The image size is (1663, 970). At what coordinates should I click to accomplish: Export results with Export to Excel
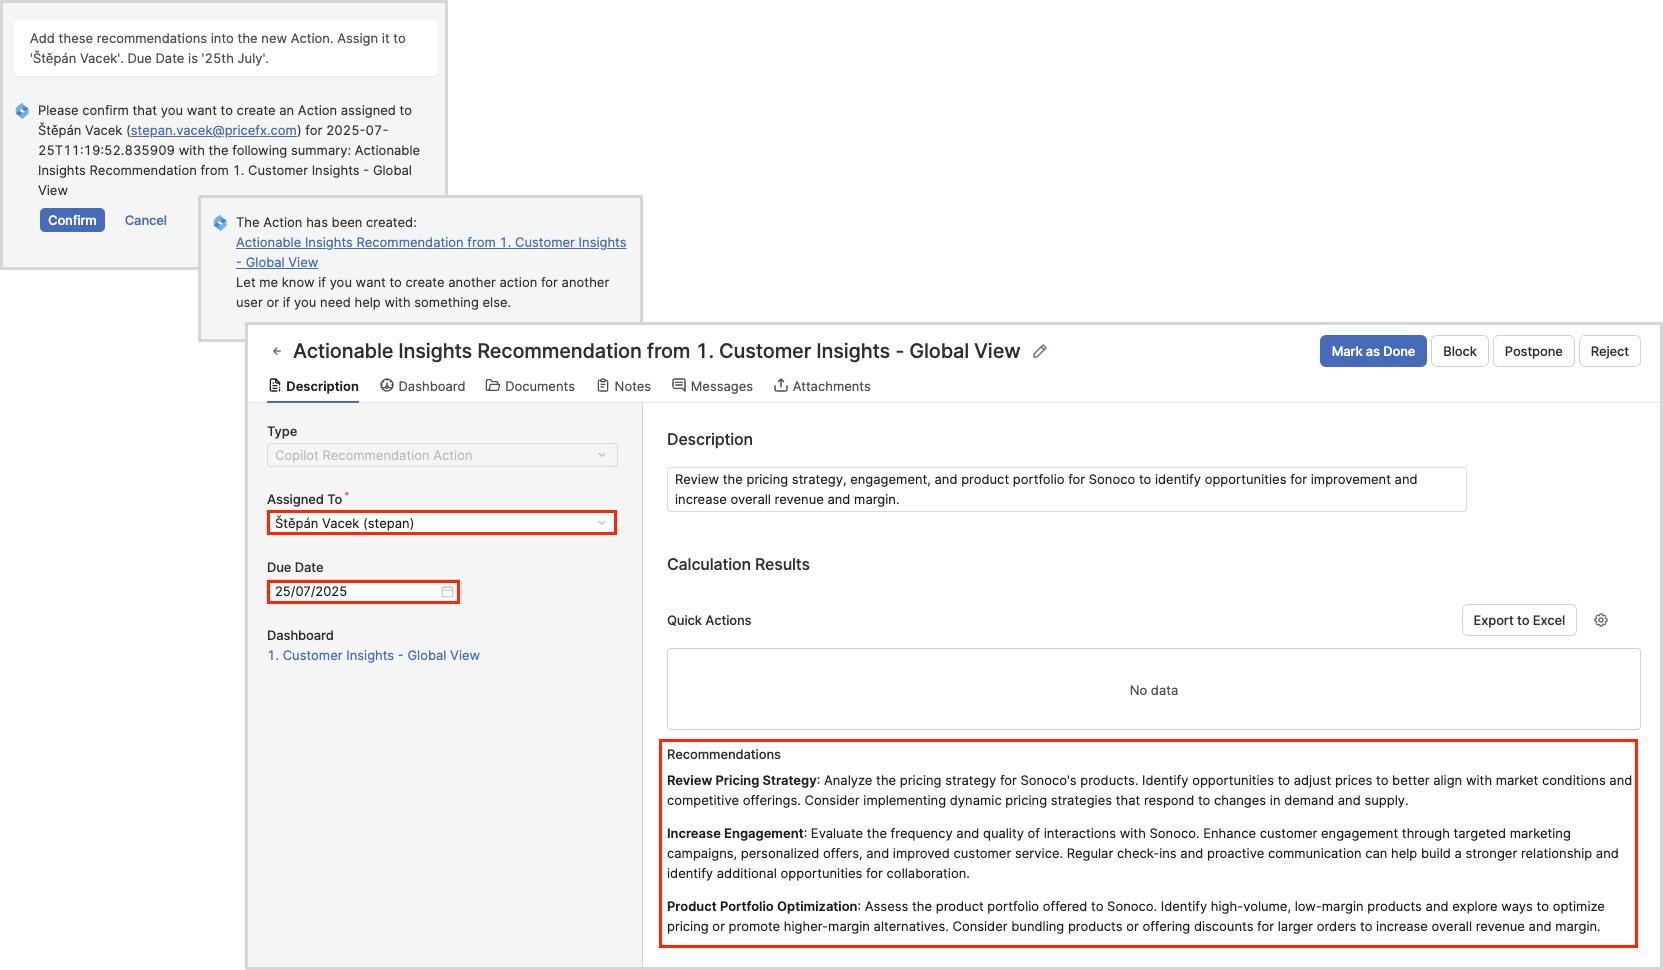pyautogui.click(x=1518, y=621)
